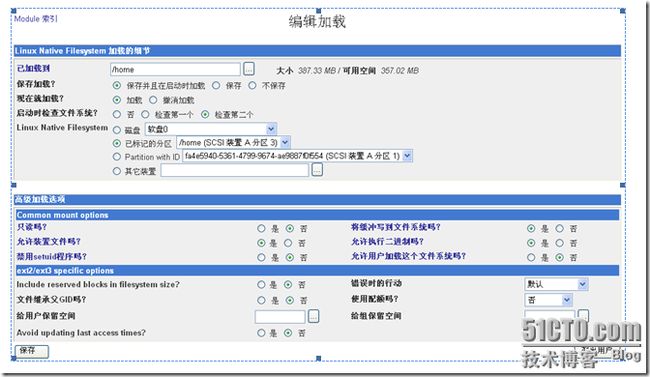Viewport: 650px width, 377px height.
Task: Click the 其它装置 device path field
Action: [x=235, y=170]
